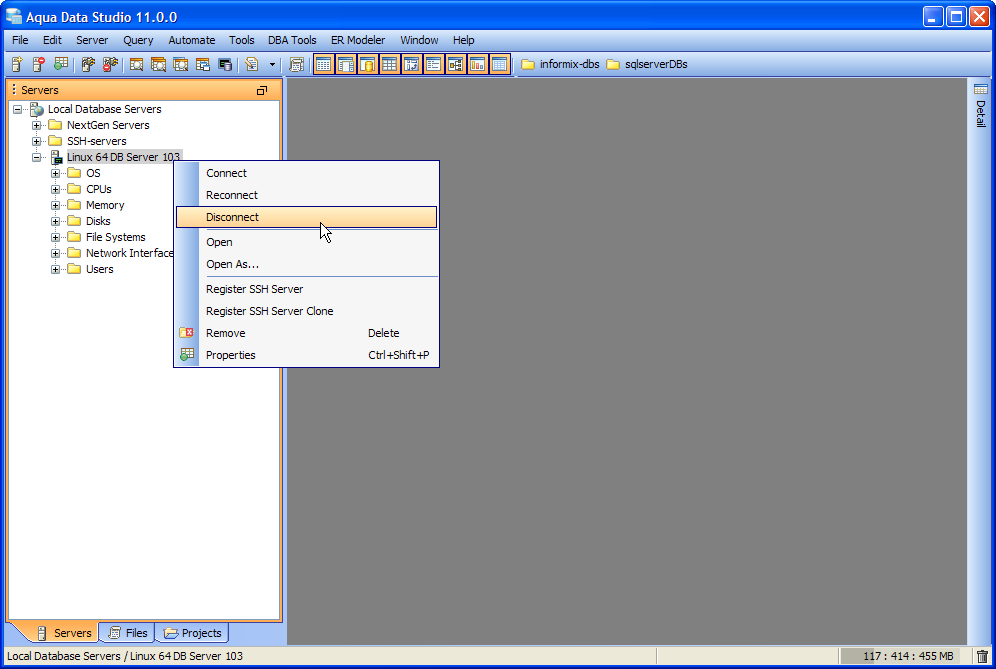
Task: Click the delete server icon with red minus
Action: (39, 64)
